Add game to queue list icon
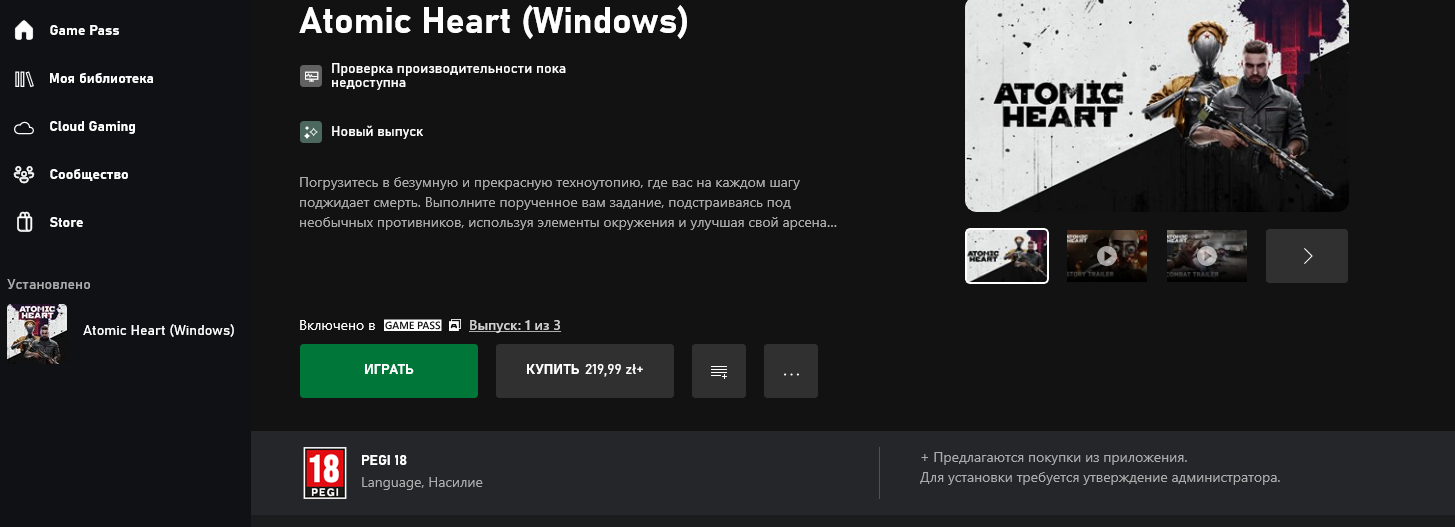This screenshot has height=527, width=1455. [719, 371]
